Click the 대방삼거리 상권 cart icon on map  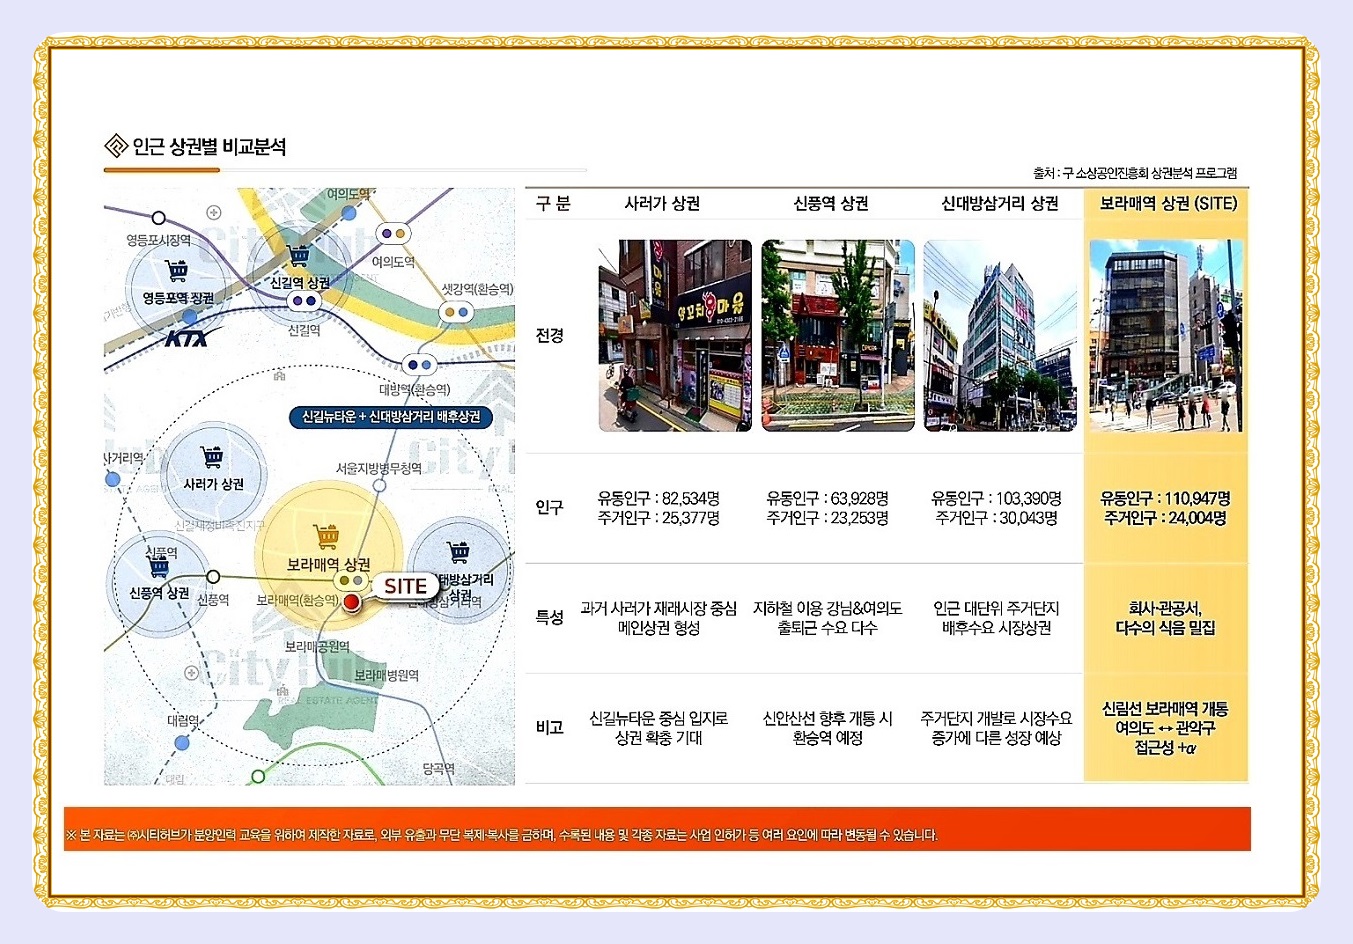pos(458,551)
